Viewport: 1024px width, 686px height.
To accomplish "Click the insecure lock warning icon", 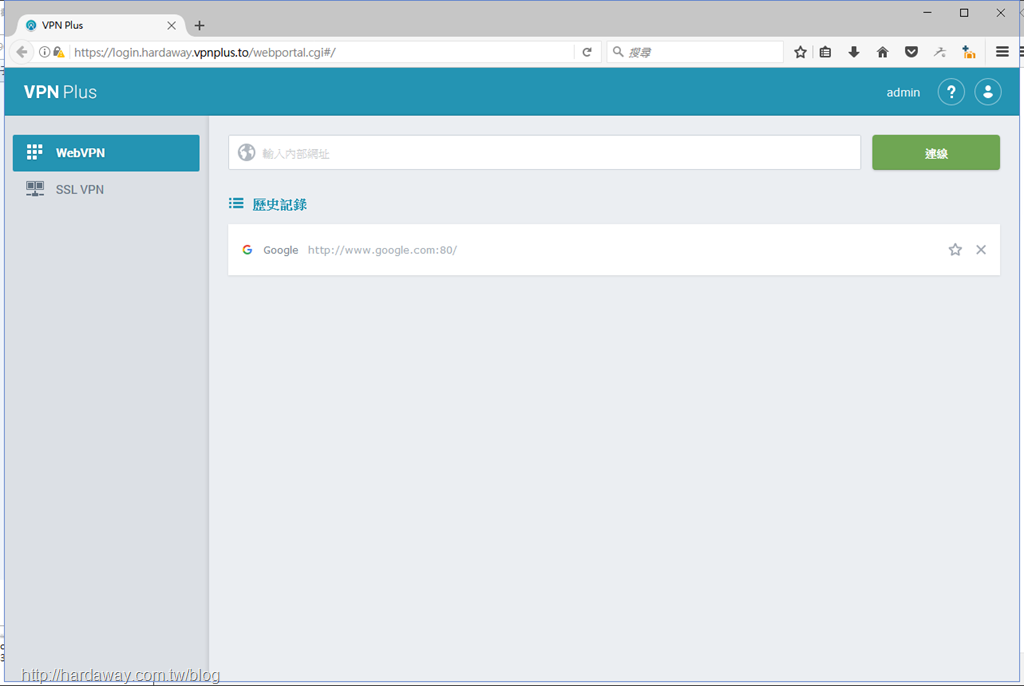I will 59,52.
